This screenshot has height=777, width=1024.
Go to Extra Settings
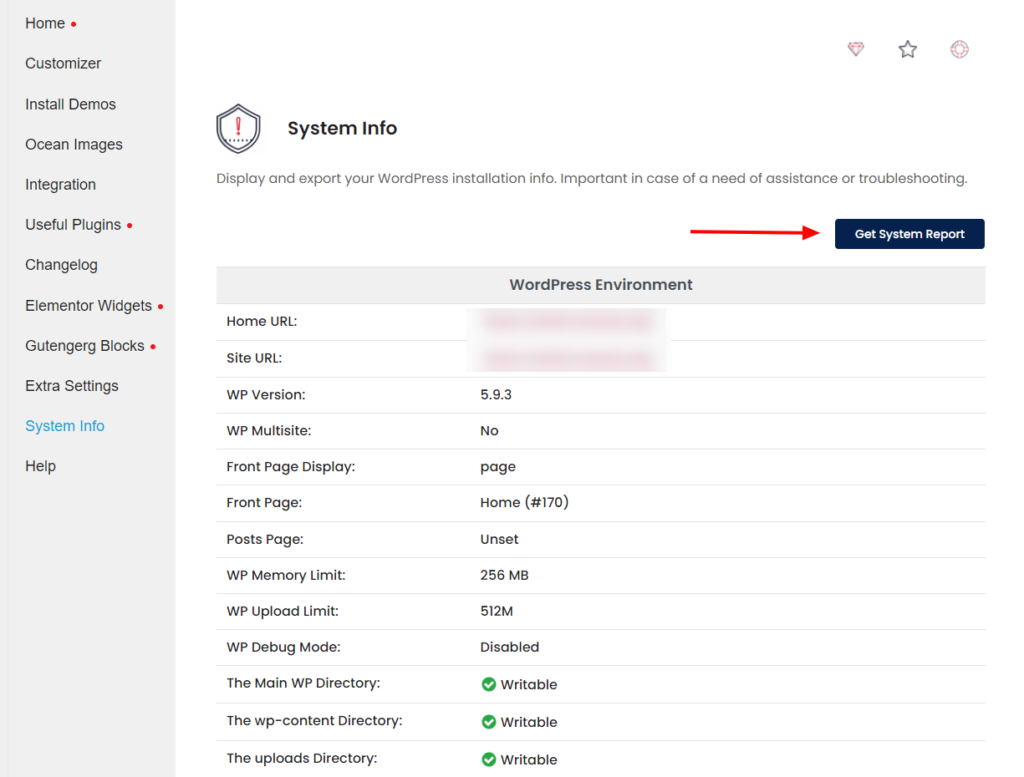click(72, 385)
